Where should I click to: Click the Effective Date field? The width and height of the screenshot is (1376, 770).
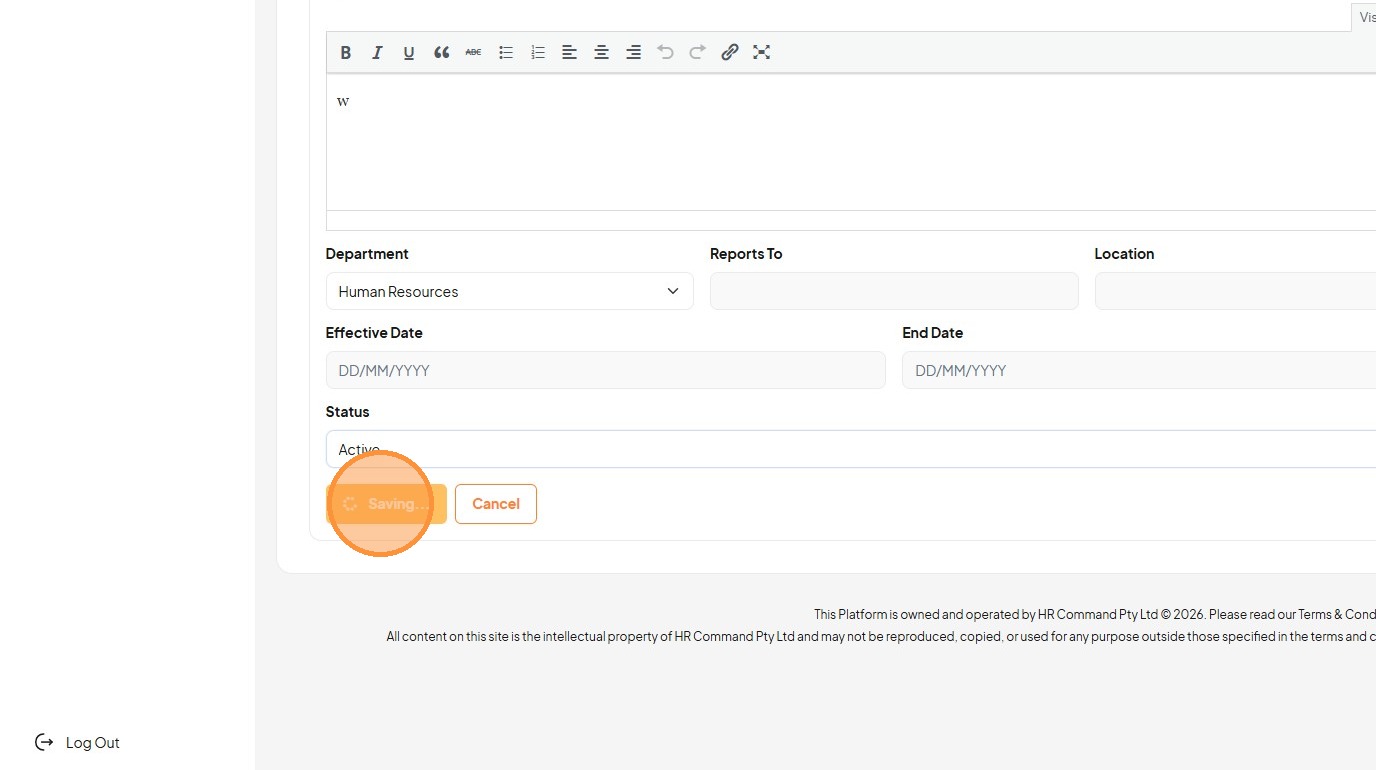(606, 370)
